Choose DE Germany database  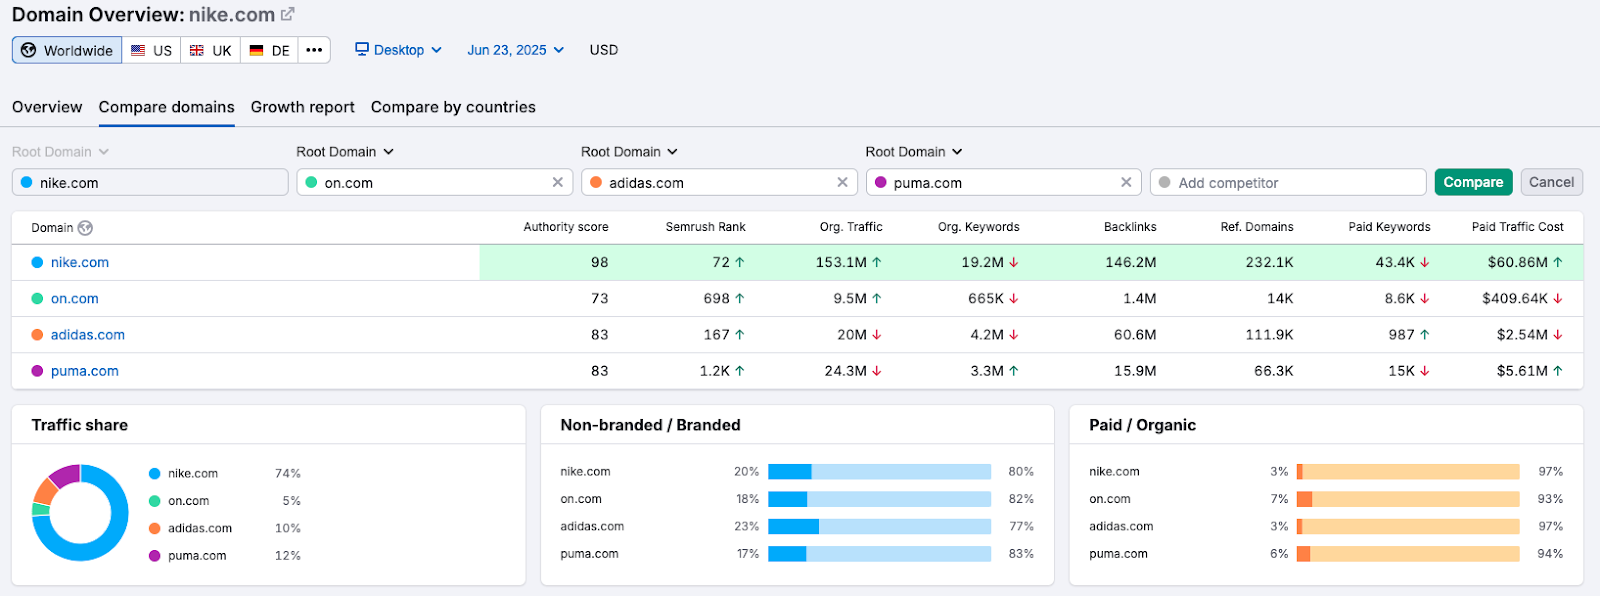[270, 50]
